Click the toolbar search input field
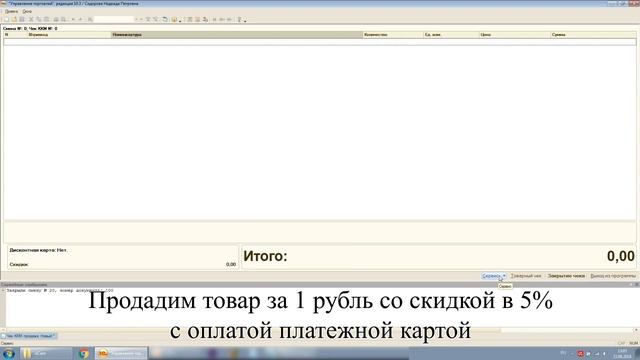The width and height of the screenshot is (640, 360). (x=114, y=19)
